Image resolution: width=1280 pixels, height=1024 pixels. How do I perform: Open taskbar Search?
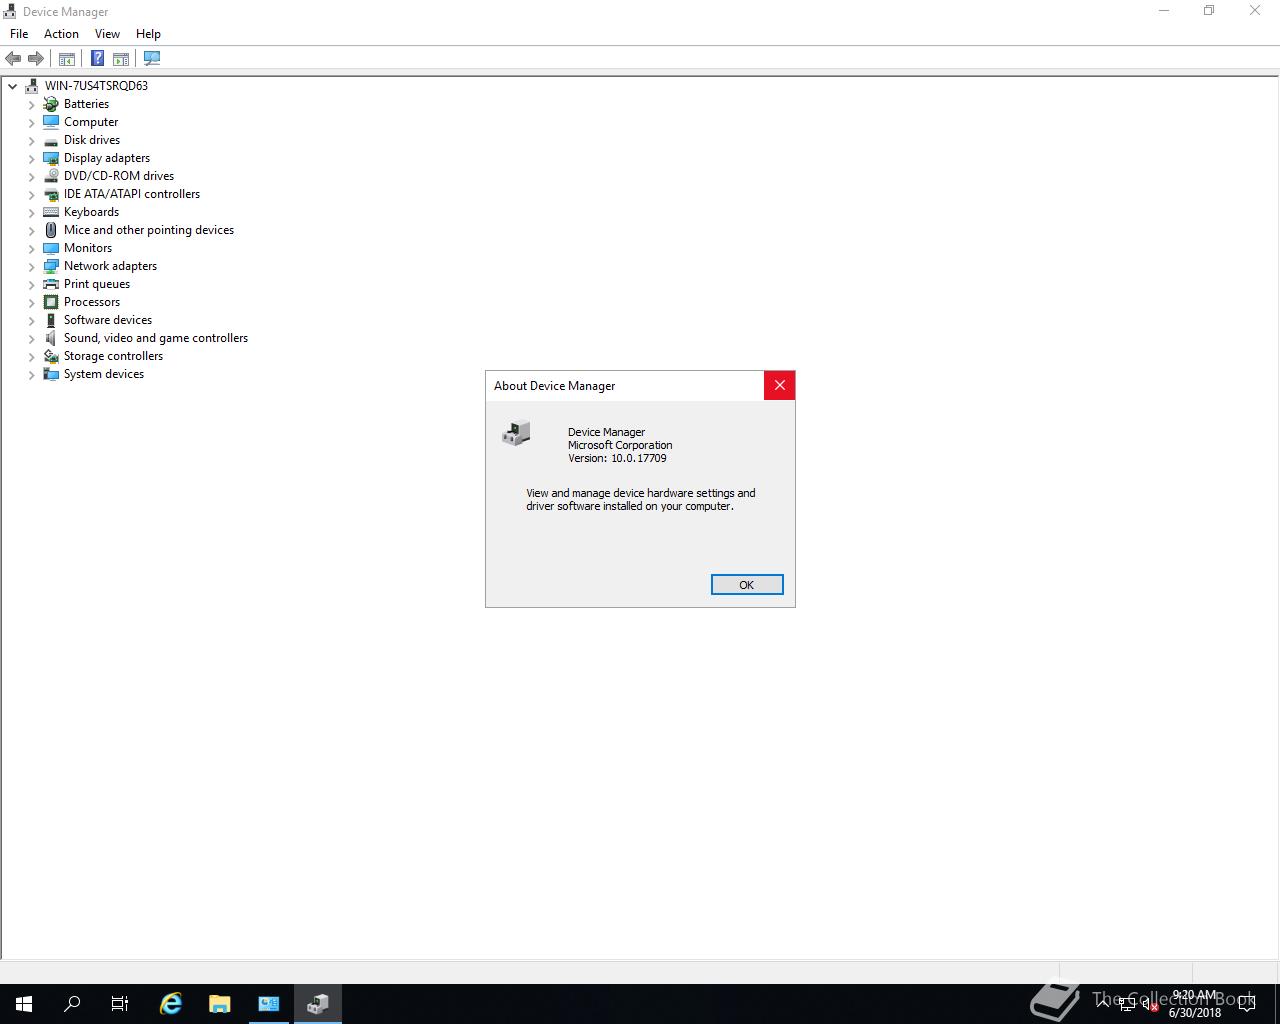pos(72,1004)
